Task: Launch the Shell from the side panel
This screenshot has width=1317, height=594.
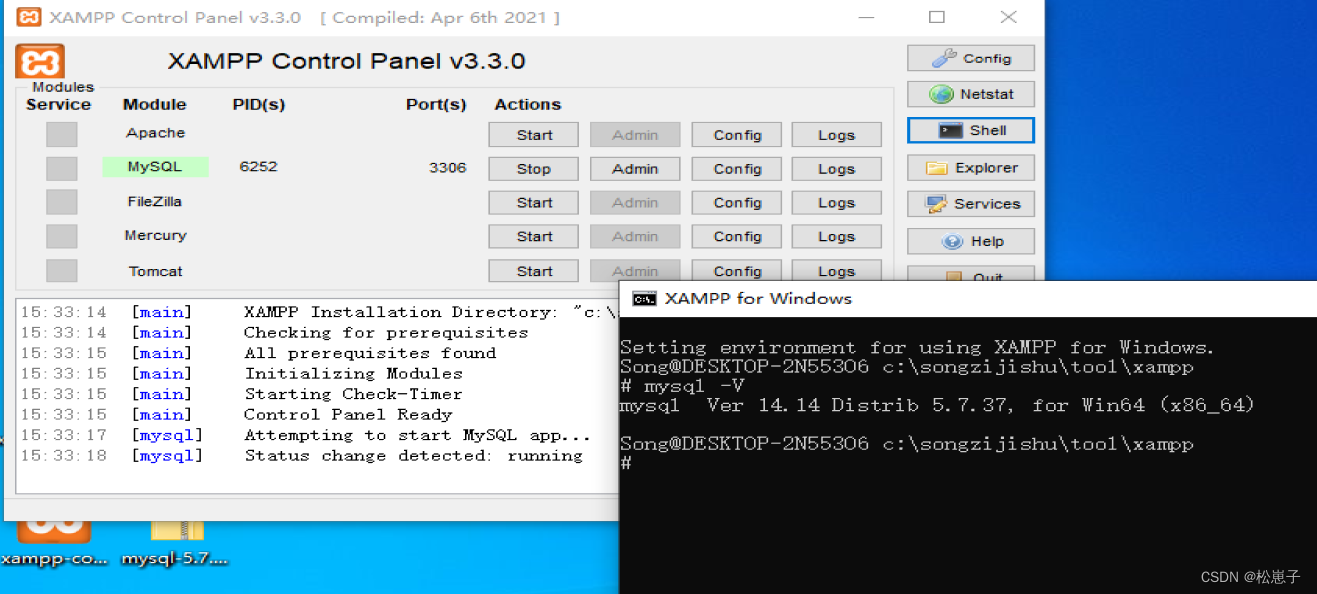Action: pyautogui.click(x=971, y=130)
